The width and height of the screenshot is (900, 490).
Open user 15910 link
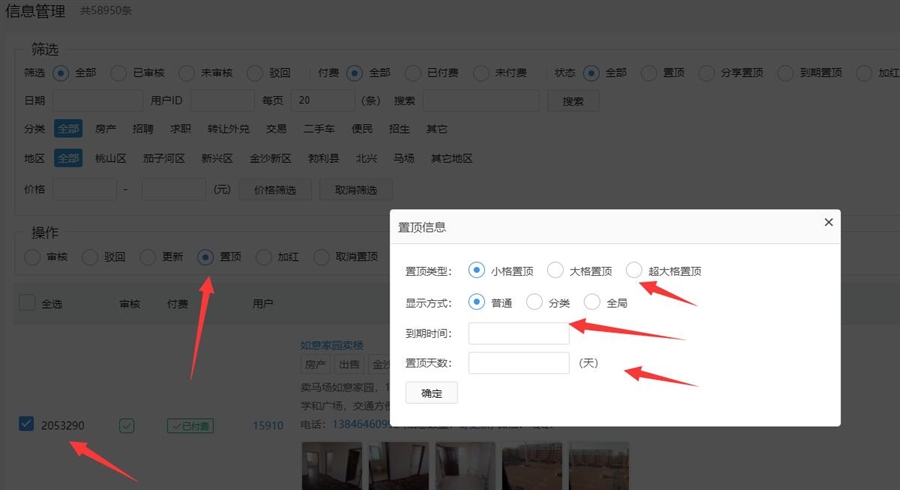[x=268, y=426]
